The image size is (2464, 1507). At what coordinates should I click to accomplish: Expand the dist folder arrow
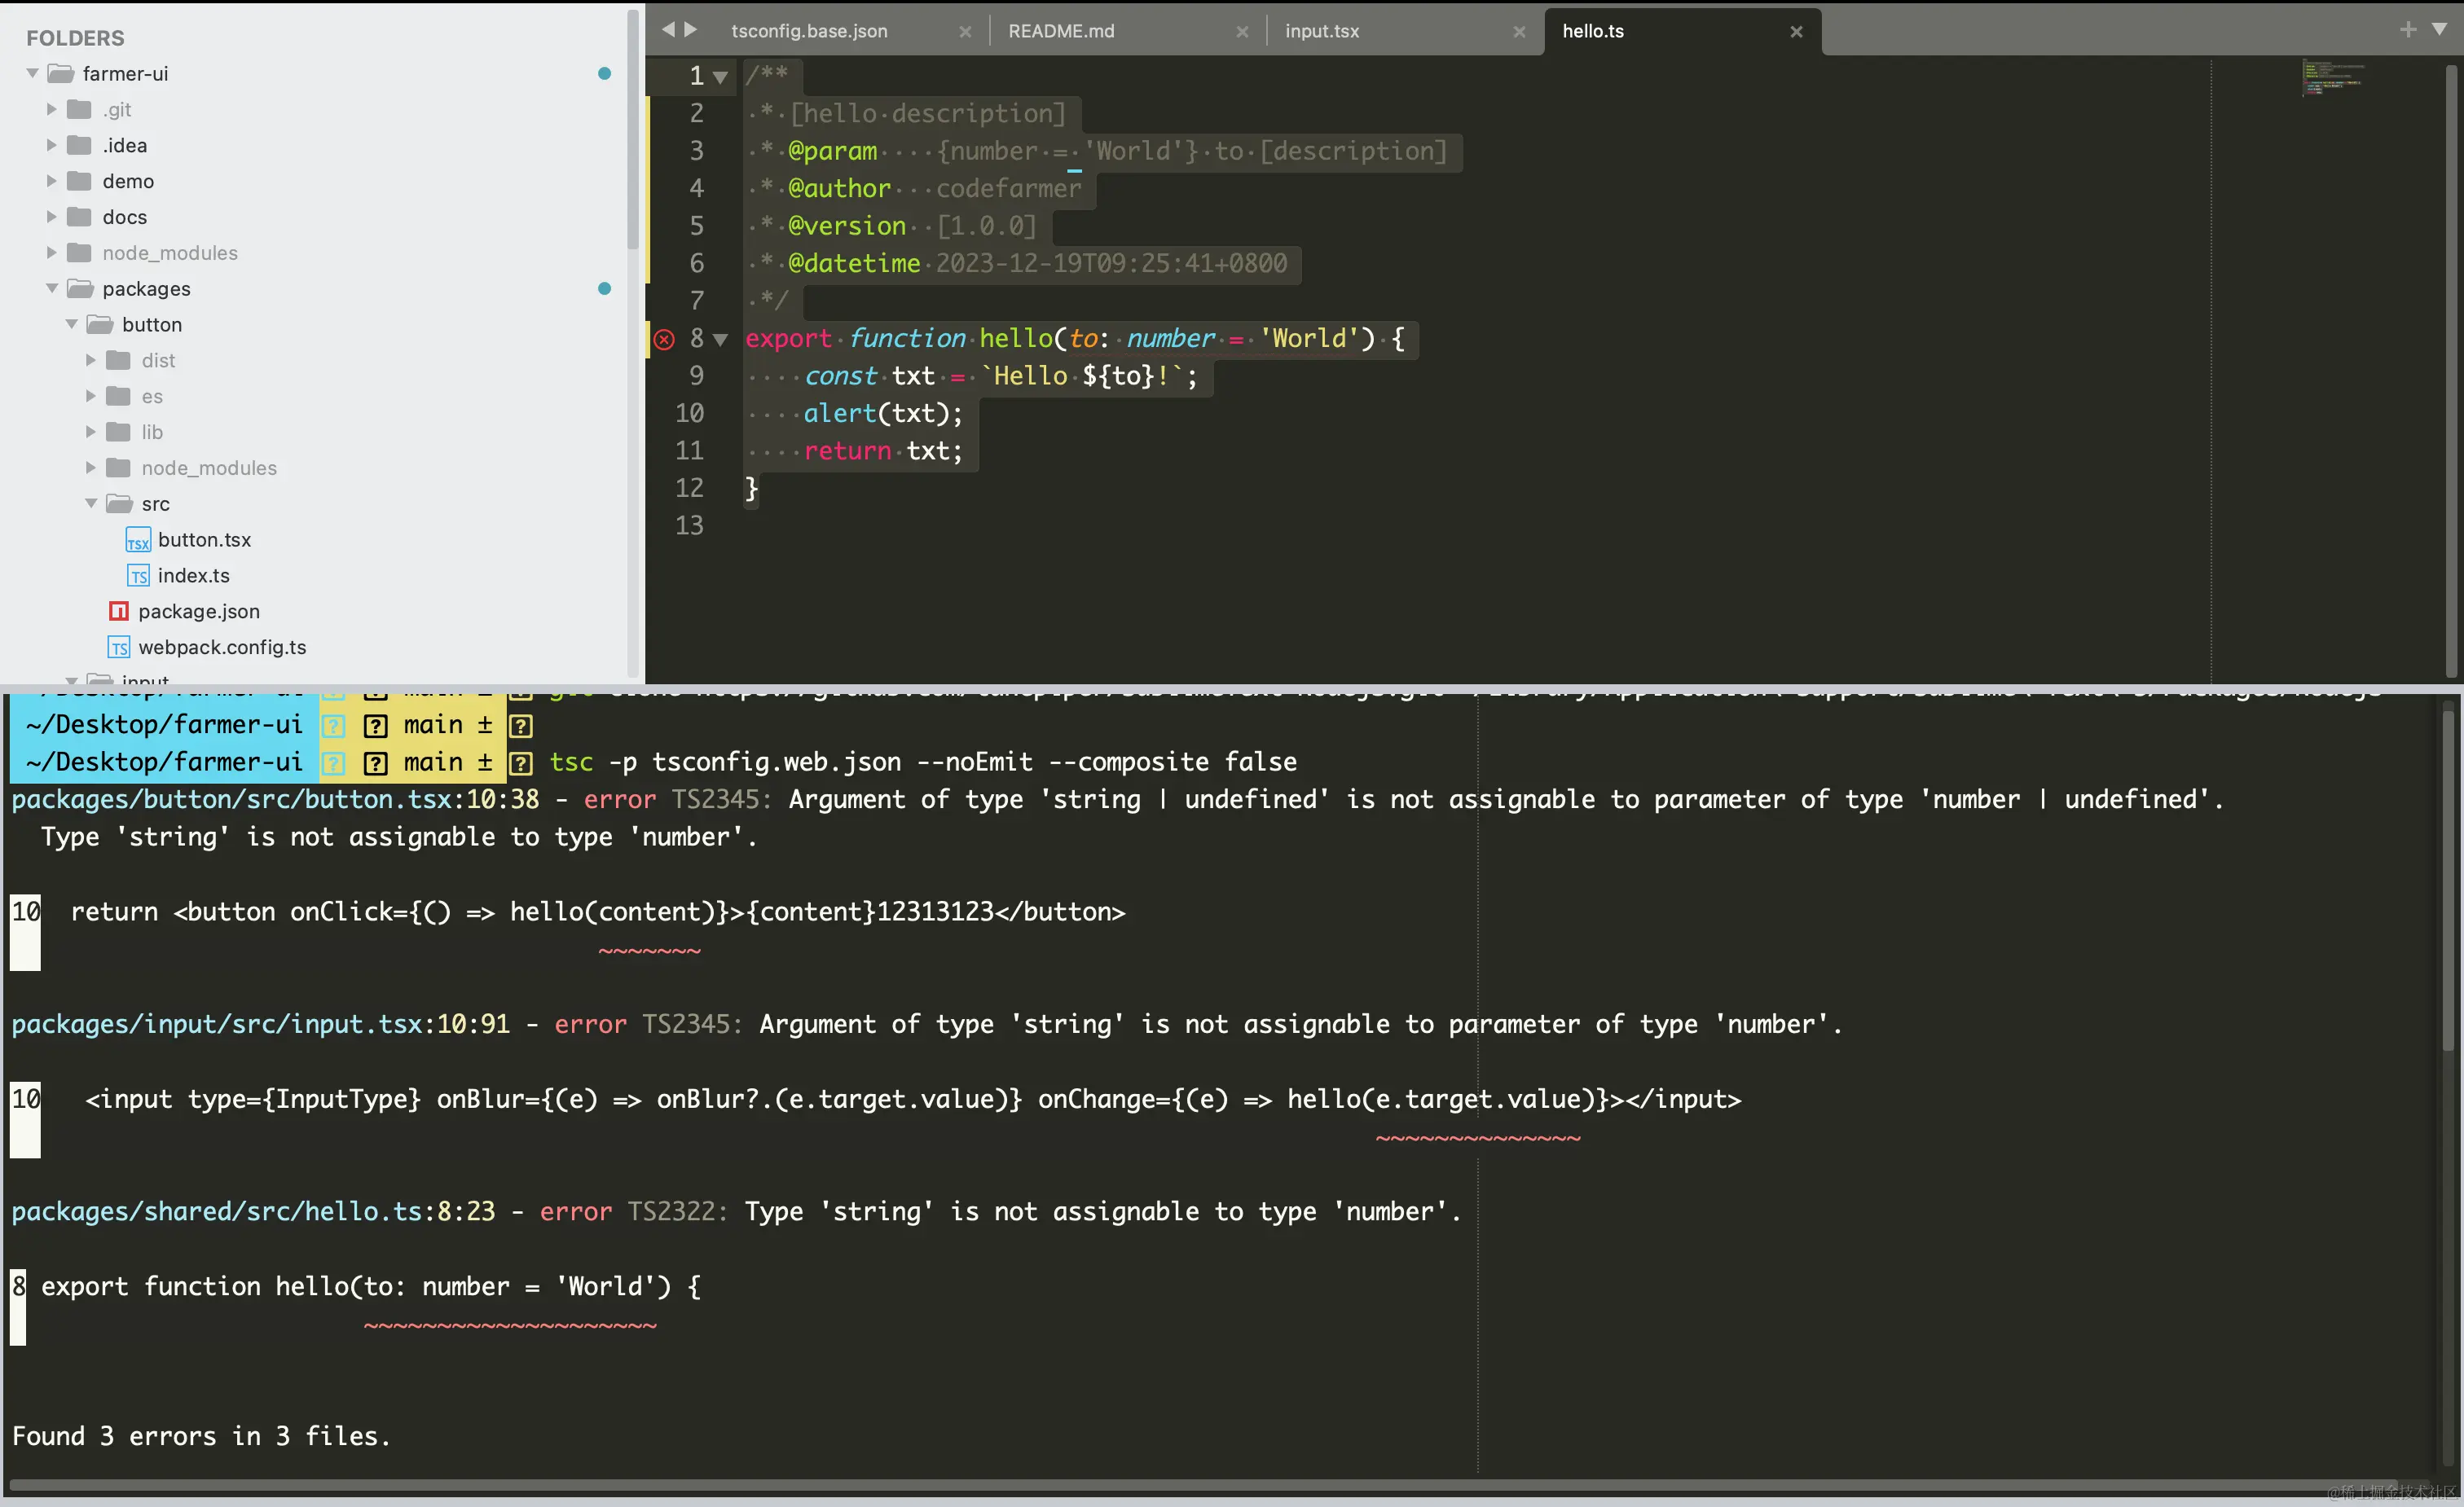[91, 360]
